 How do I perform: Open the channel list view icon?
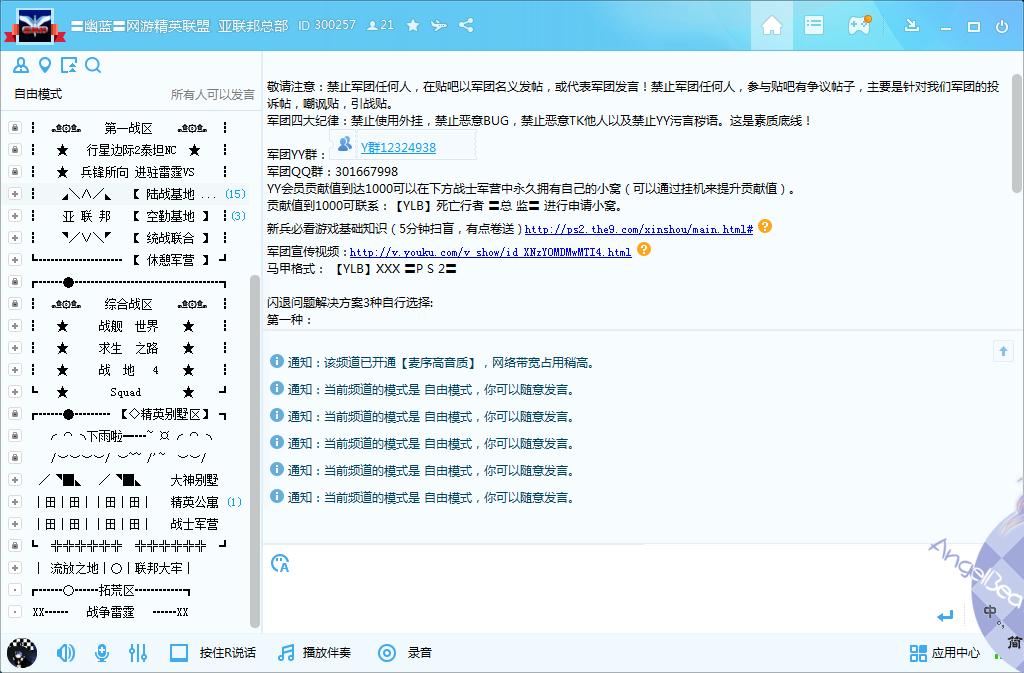814,25
